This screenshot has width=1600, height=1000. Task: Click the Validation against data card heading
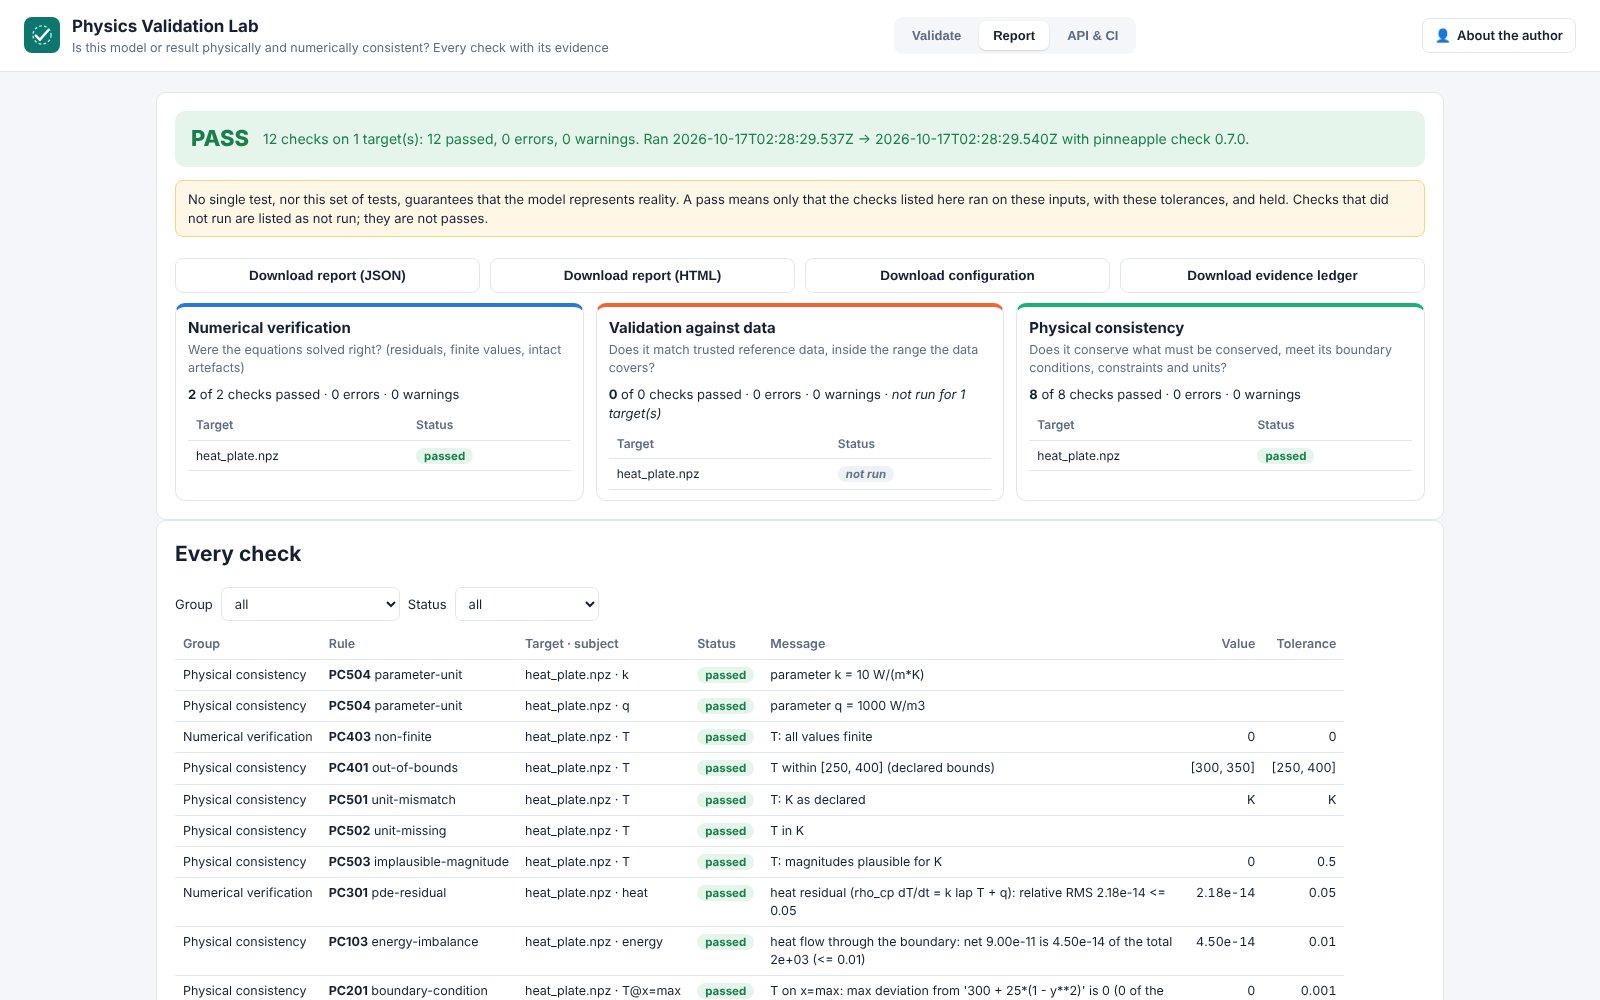(x=692, y=328)
